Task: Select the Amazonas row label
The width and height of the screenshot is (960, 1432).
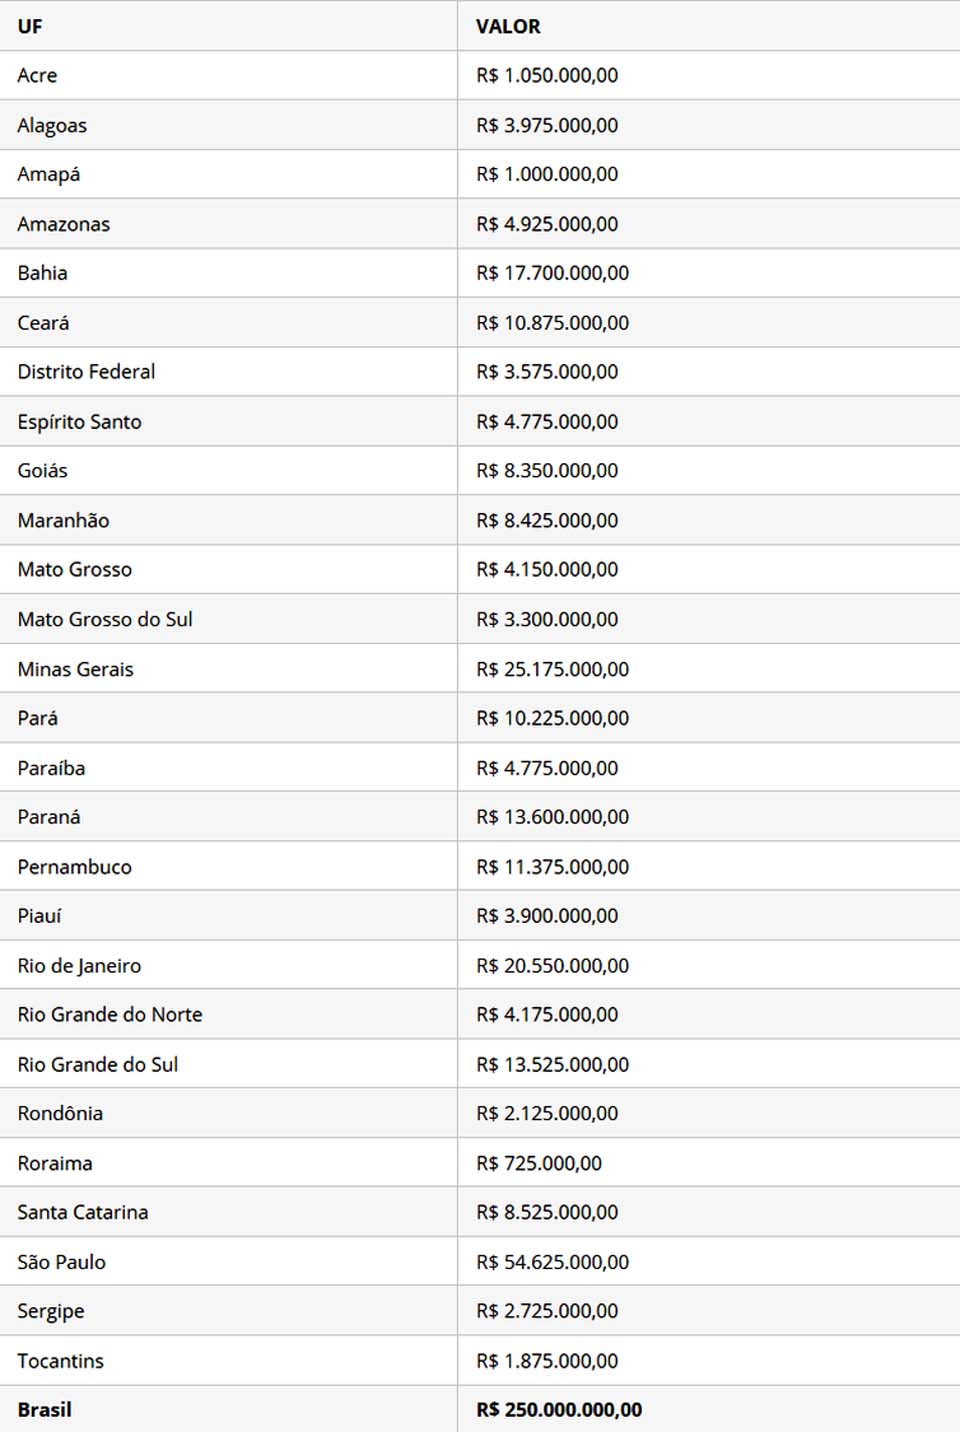Action: 63,224
